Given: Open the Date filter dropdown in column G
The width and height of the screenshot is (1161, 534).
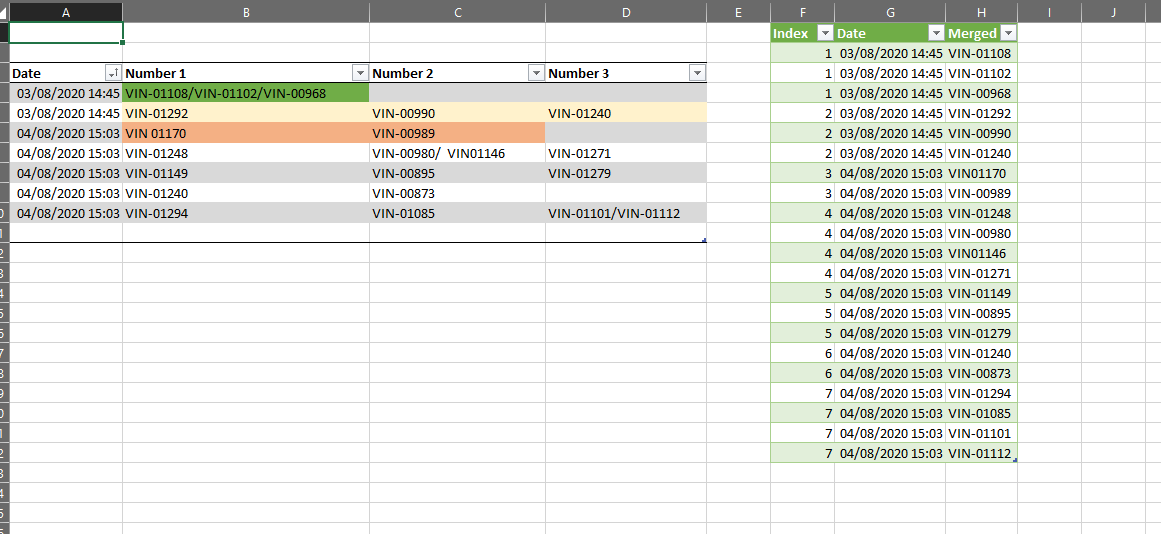Looking at the screenshot, I should point(936,33).
